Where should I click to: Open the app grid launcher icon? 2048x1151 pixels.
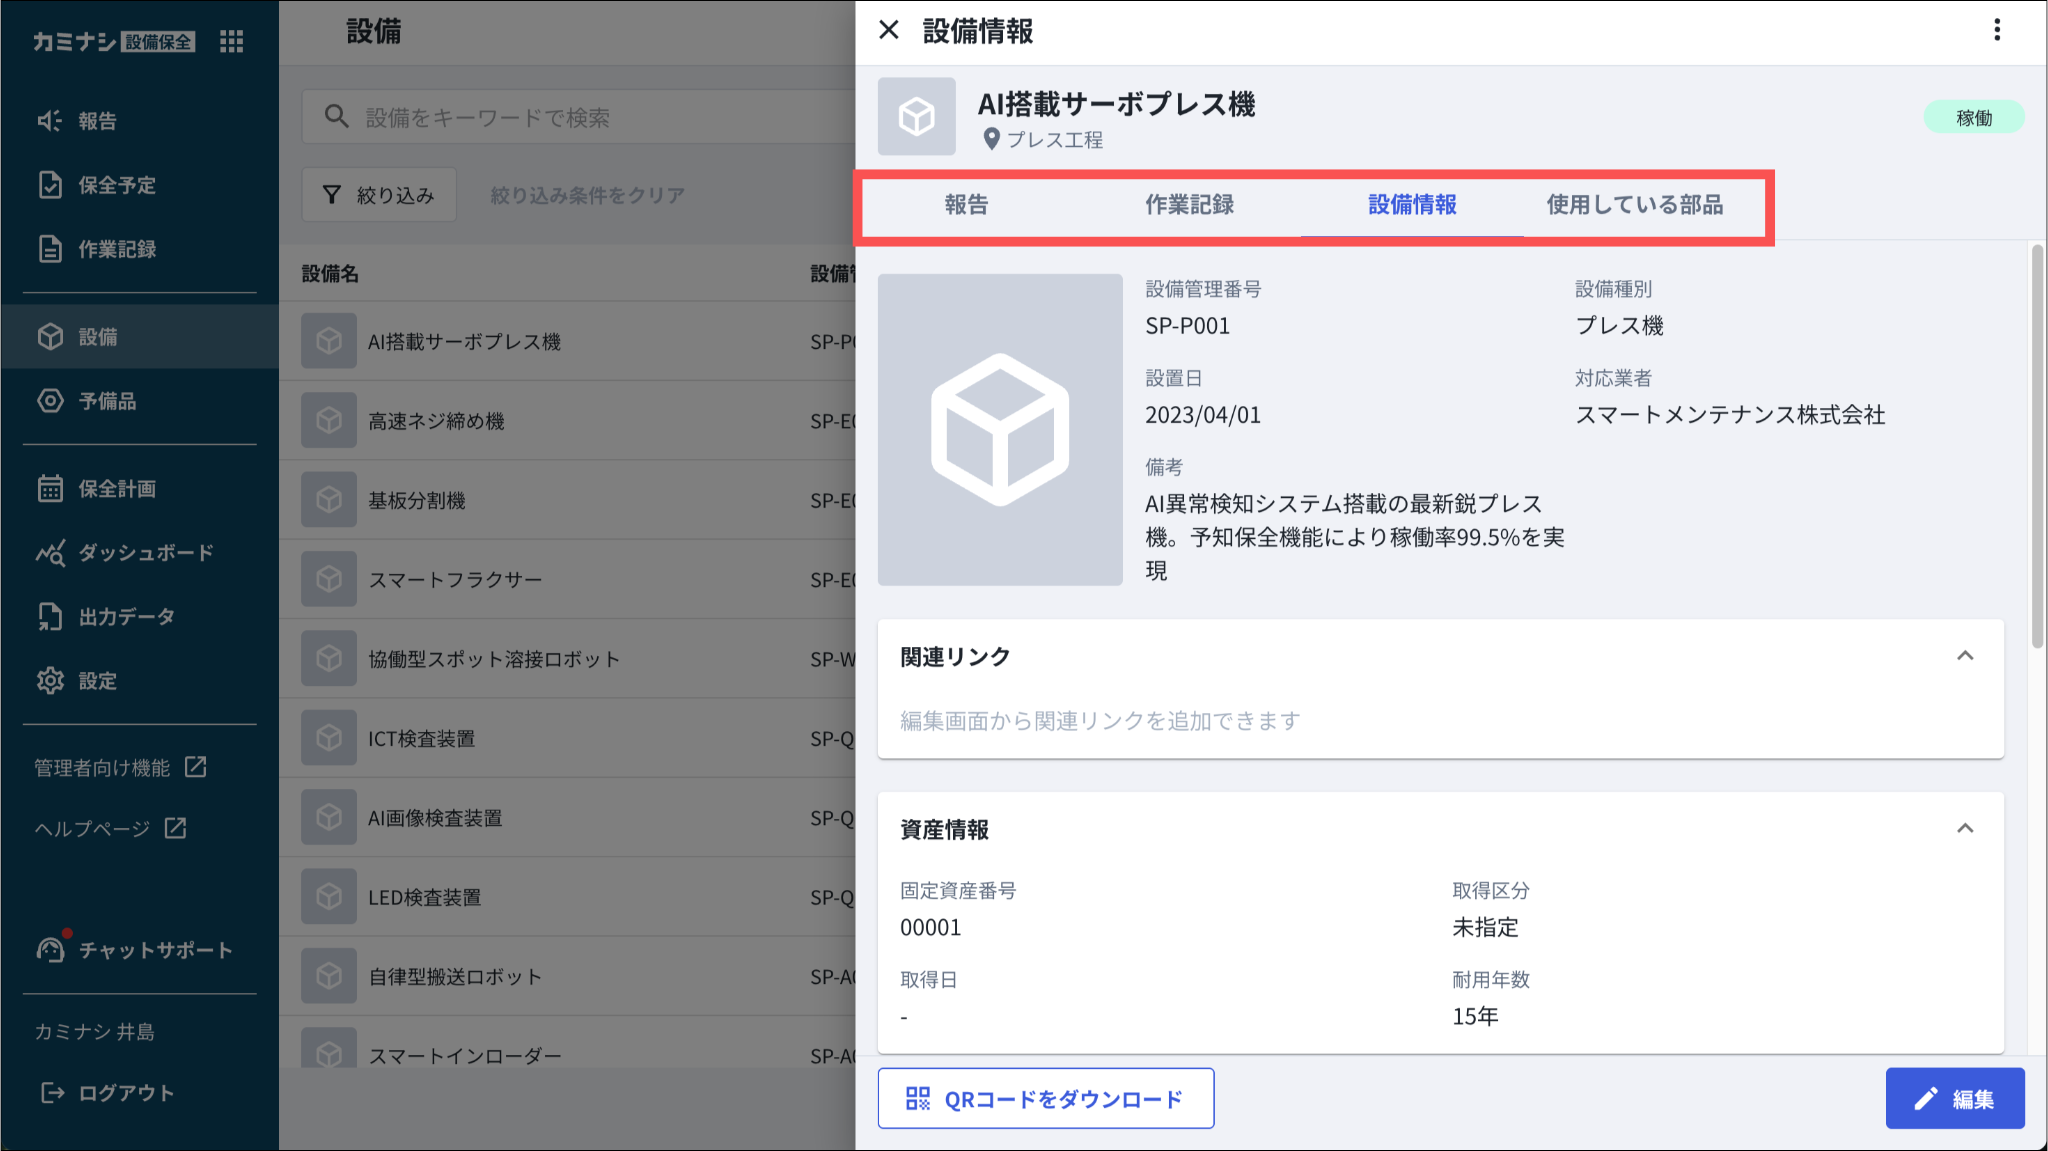click(x=231, y=41)
